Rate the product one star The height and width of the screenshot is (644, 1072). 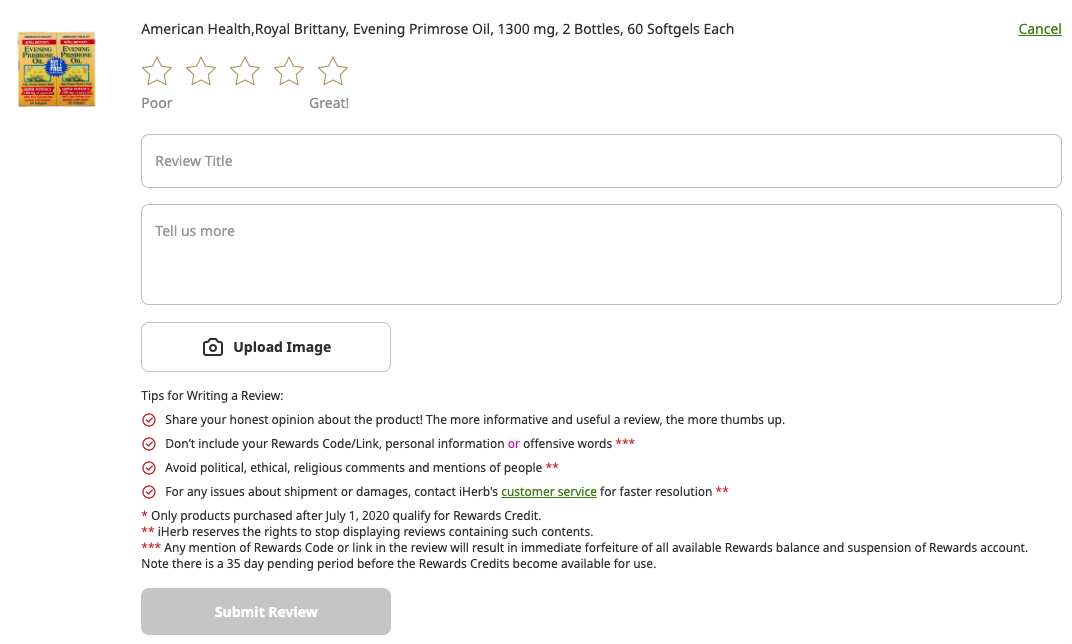157,71
